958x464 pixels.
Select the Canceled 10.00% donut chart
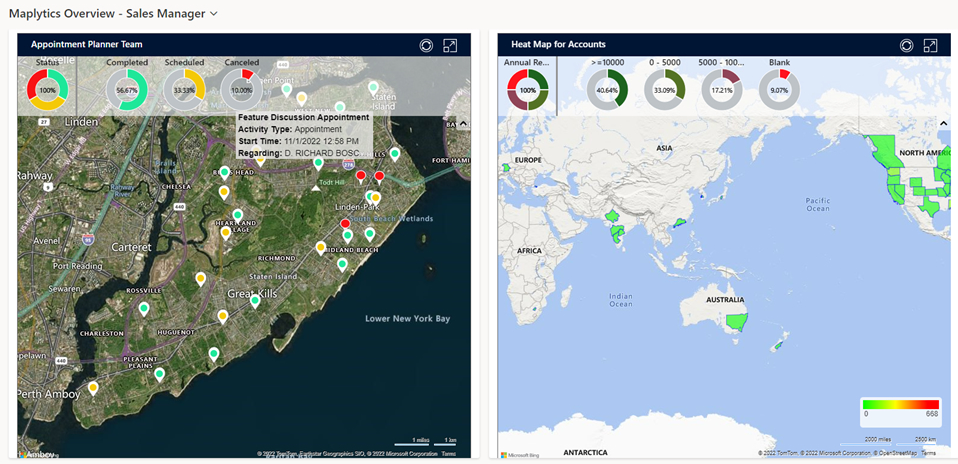241,89
